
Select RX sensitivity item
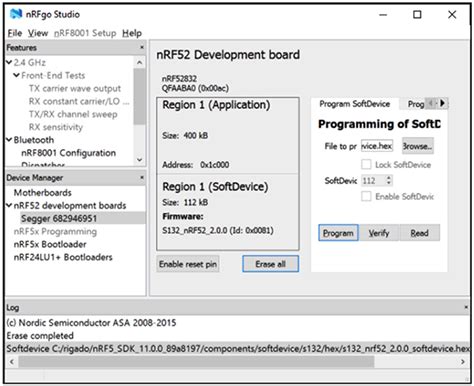(x=56, y=127)
